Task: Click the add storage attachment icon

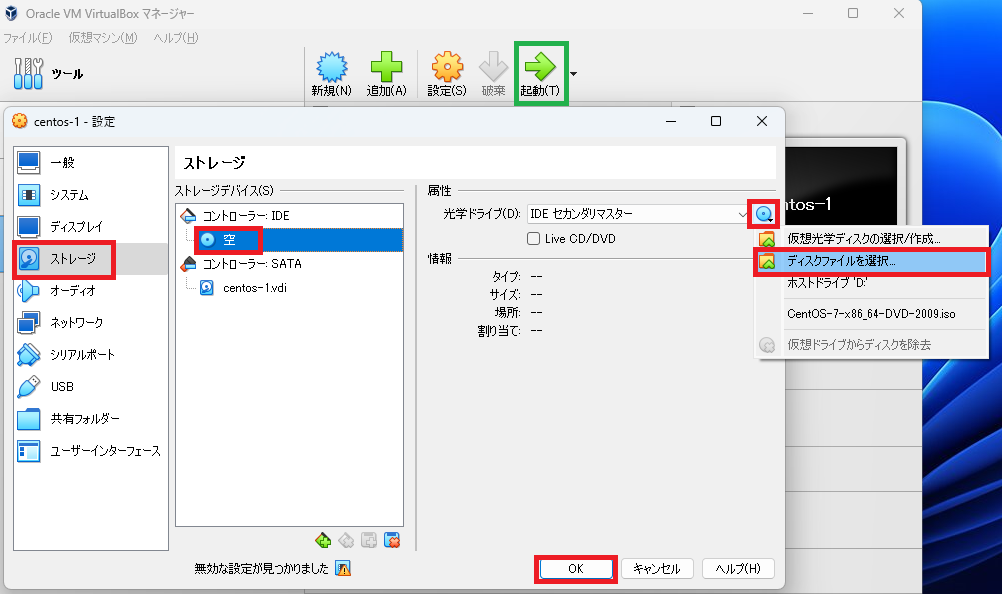Action: tap(369, 541)
